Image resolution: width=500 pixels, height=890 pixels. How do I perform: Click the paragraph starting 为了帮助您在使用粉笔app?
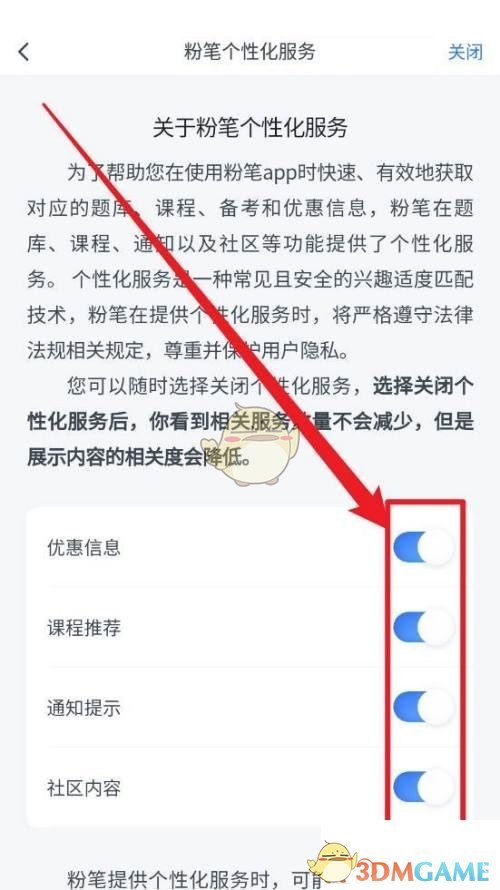tap(250, 262)
